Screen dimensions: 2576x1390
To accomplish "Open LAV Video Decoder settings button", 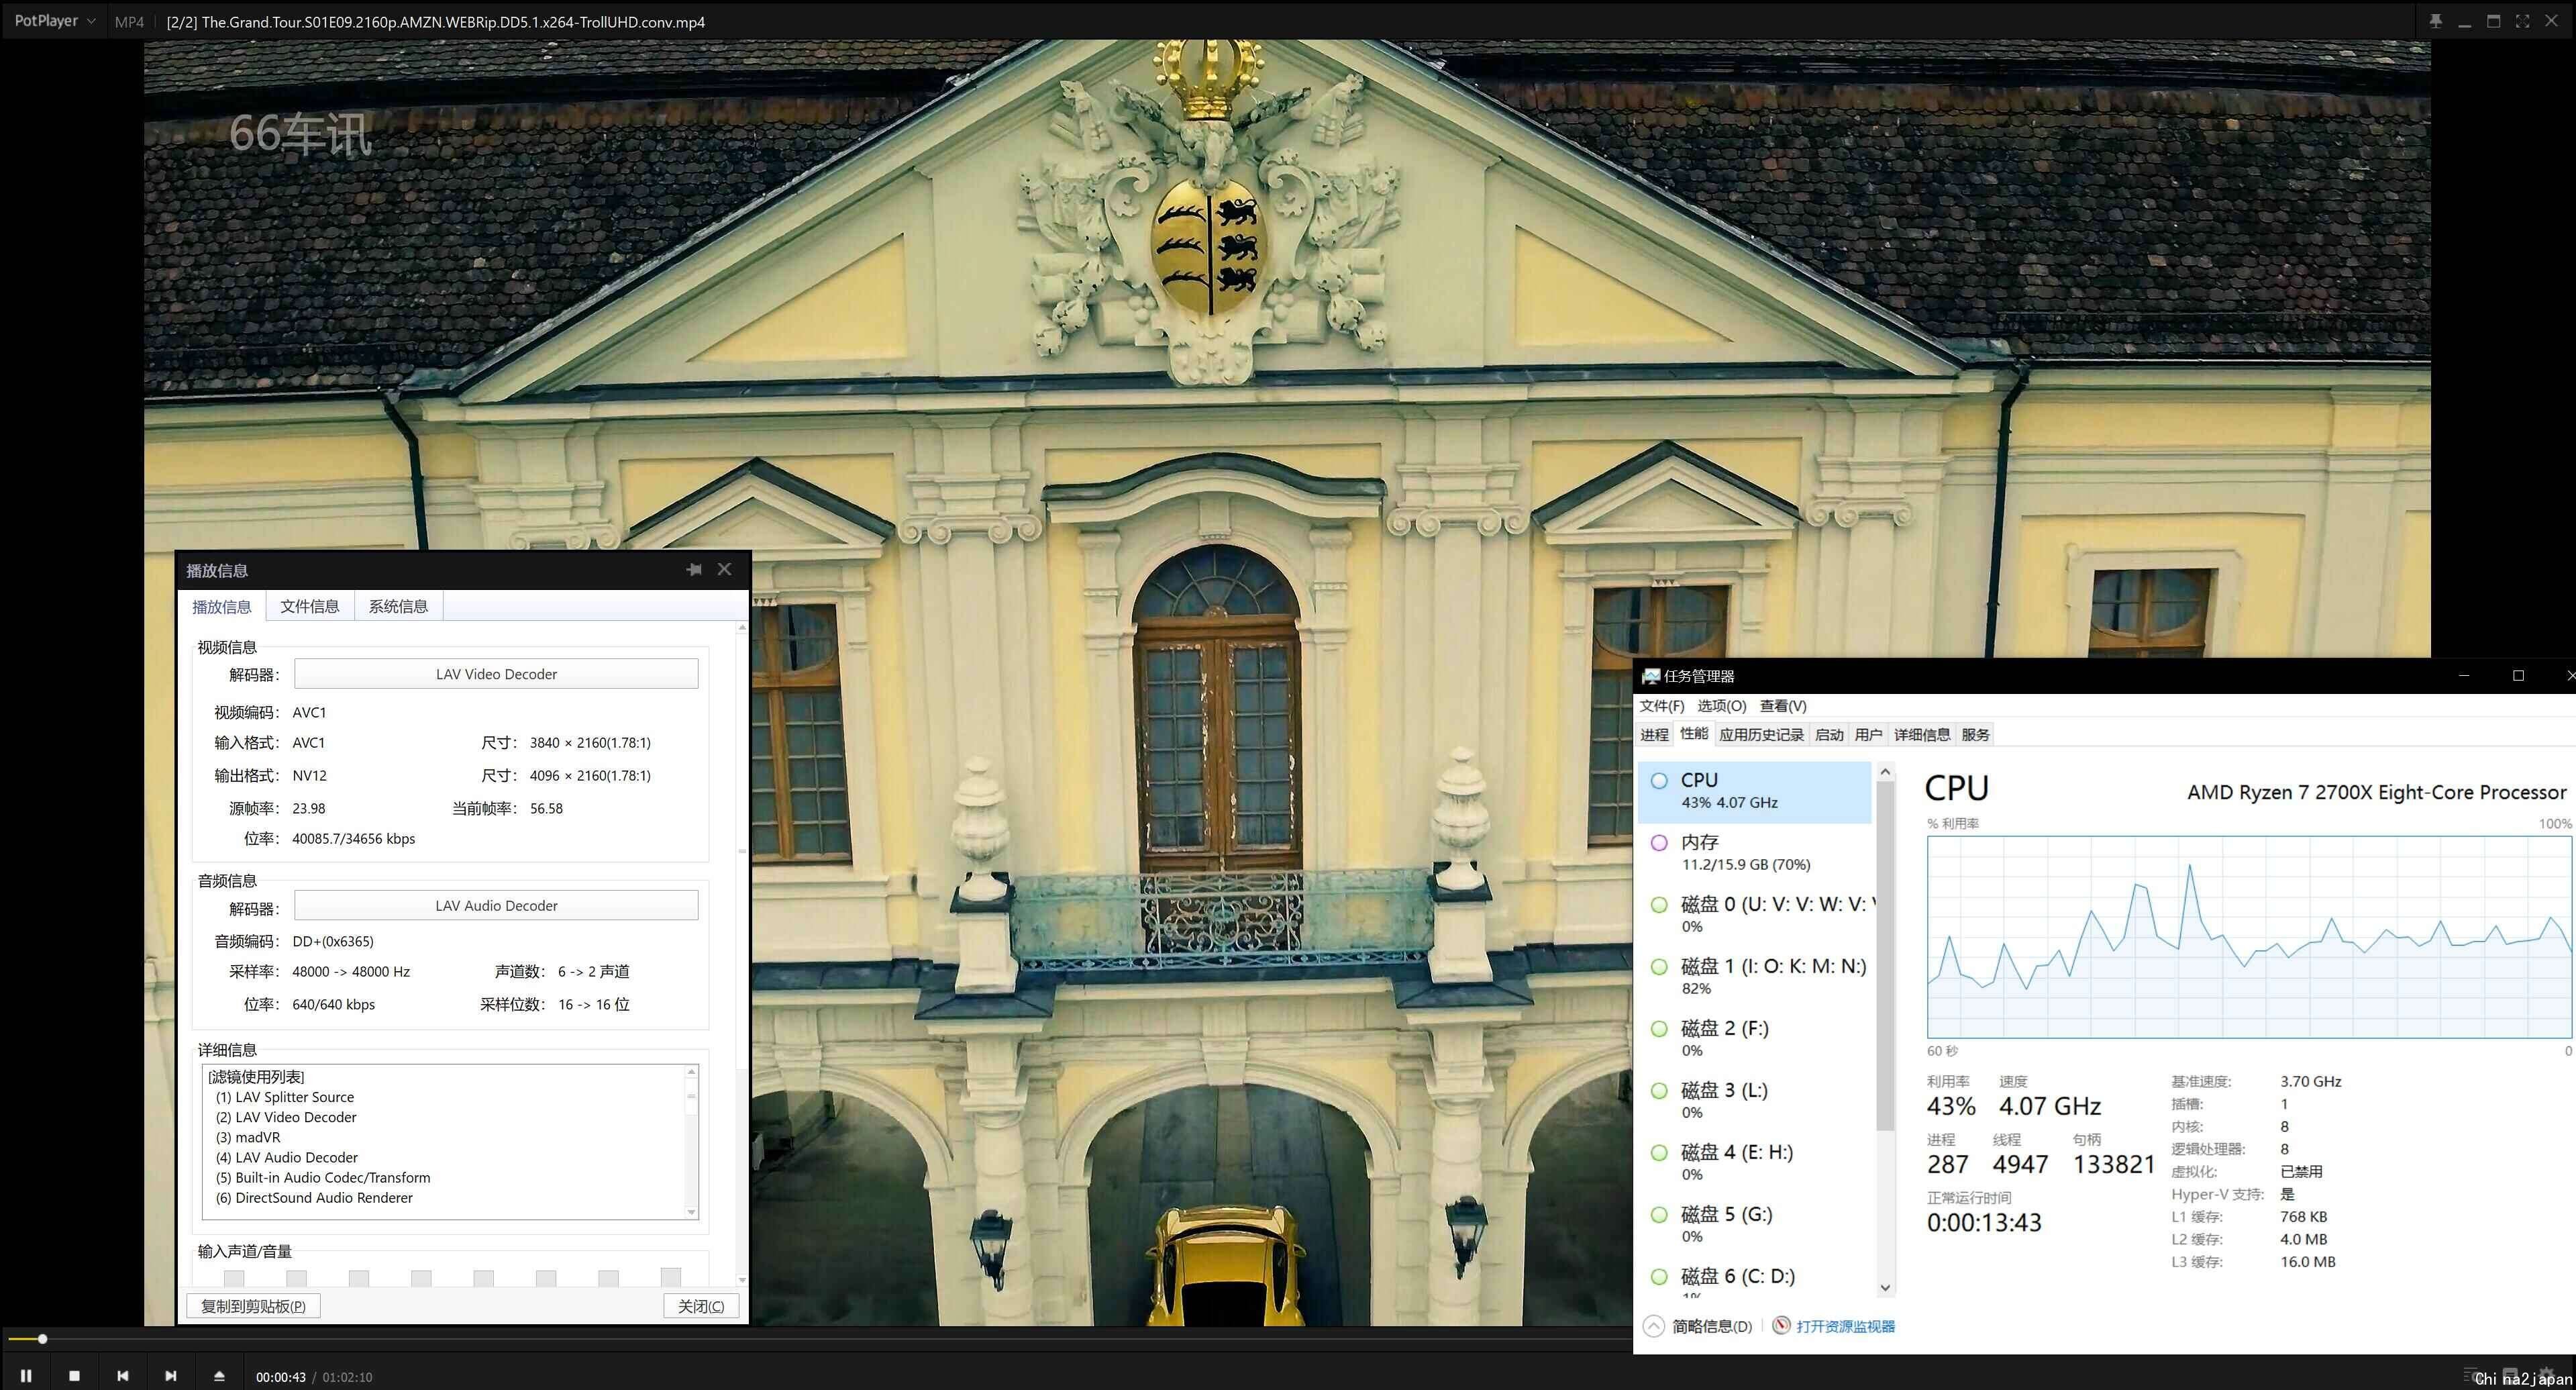I will point(496,674).
